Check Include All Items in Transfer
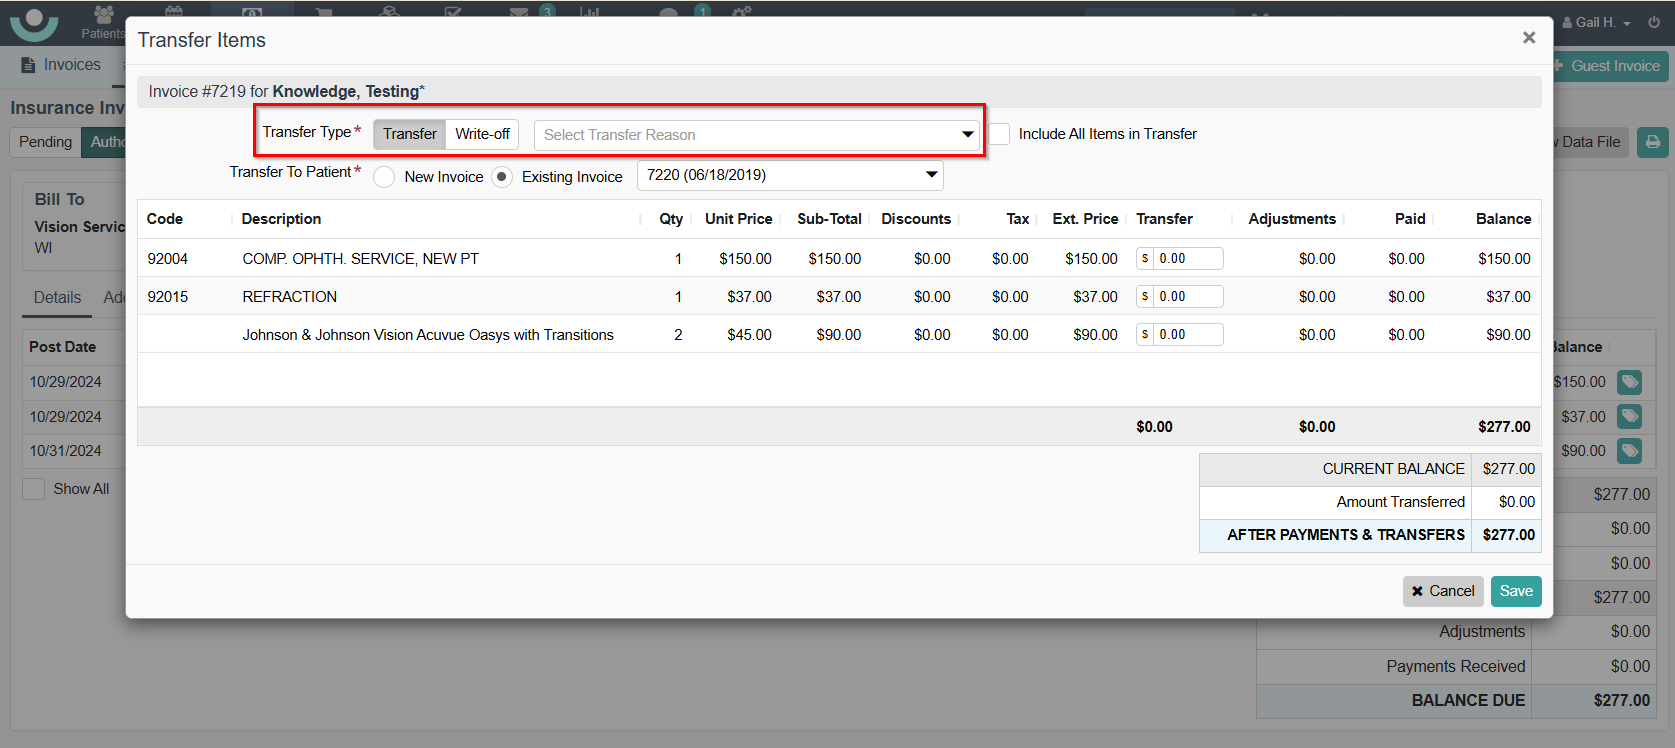The height and width of the screenshot is (748, 1675). pos(1000,134)
